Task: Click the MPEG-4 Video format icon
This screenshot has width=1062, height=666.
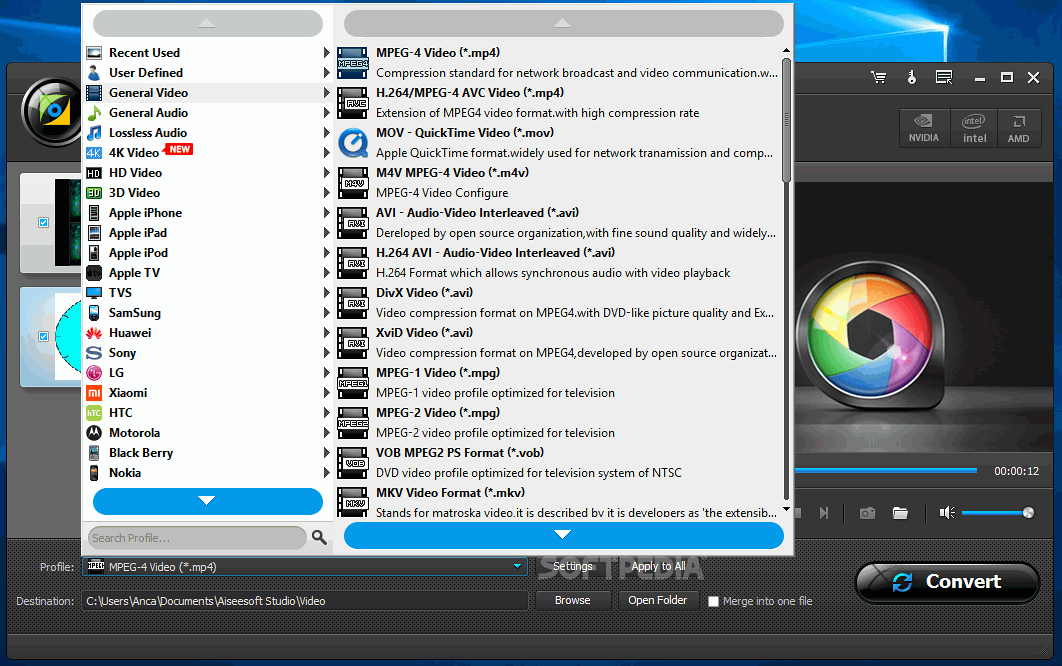Action: [x=353, y=62]
